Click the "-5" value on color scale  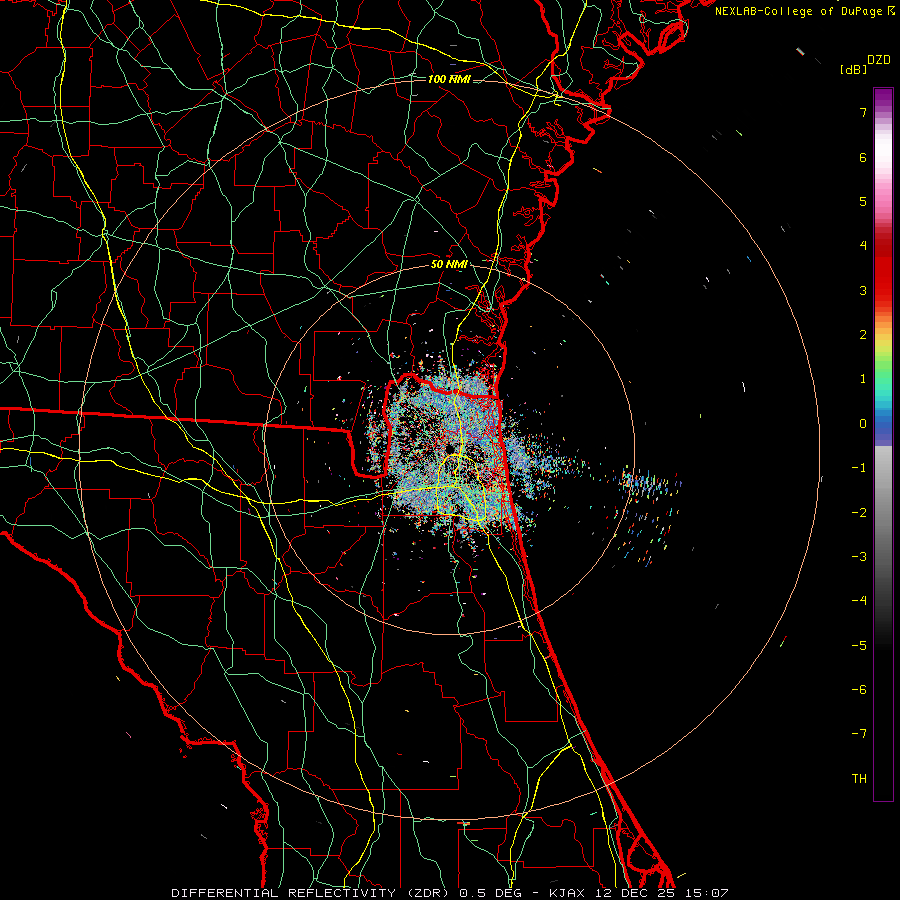tap(859, 646)
